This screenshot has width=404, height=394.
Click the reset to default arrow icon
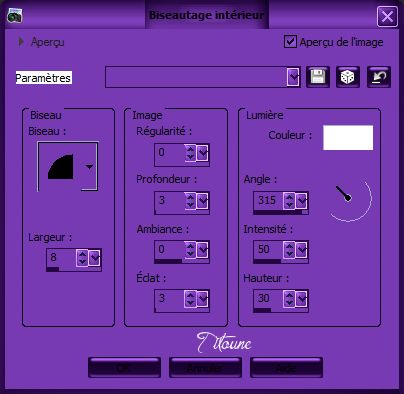(x=379, y=77)
